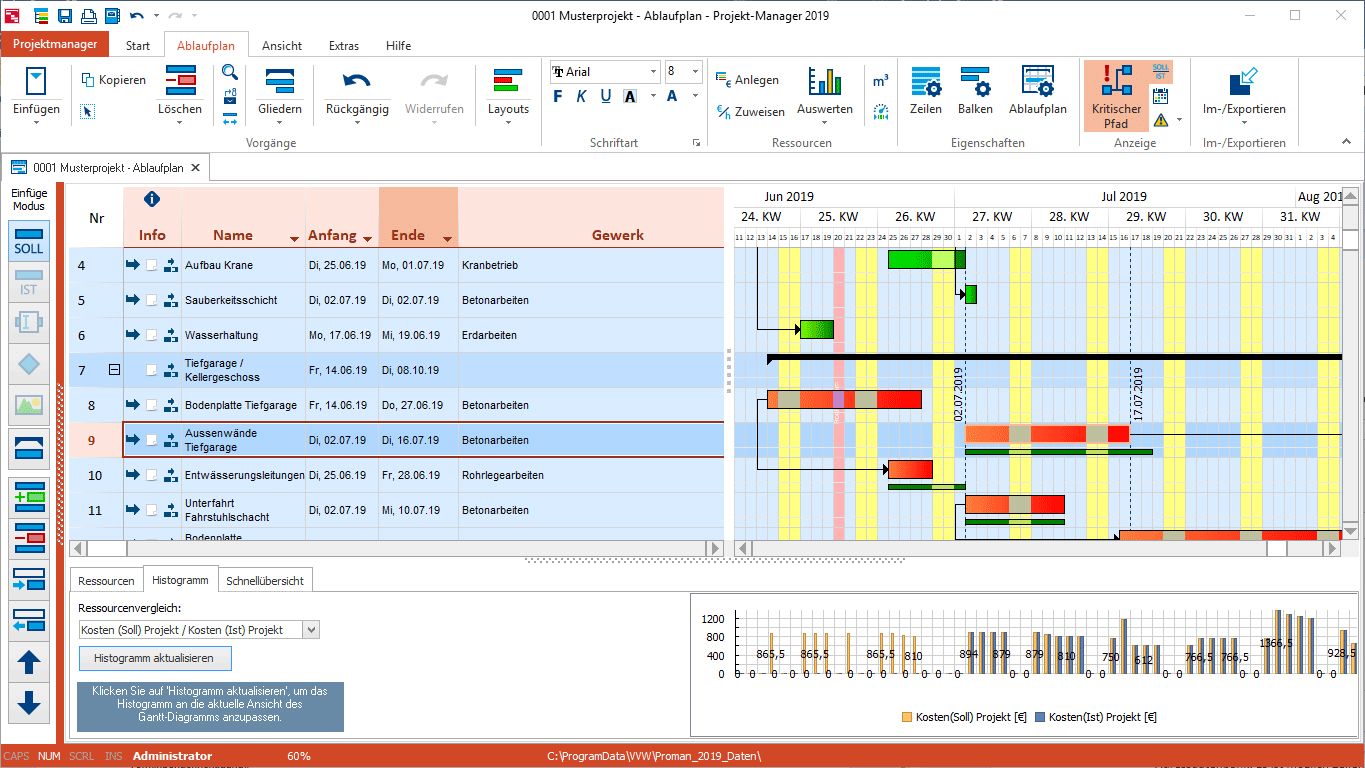Open the Arial font name dropdown
Image resolution: width=1365 pixels, height=768 pixels.
point(653,72)
